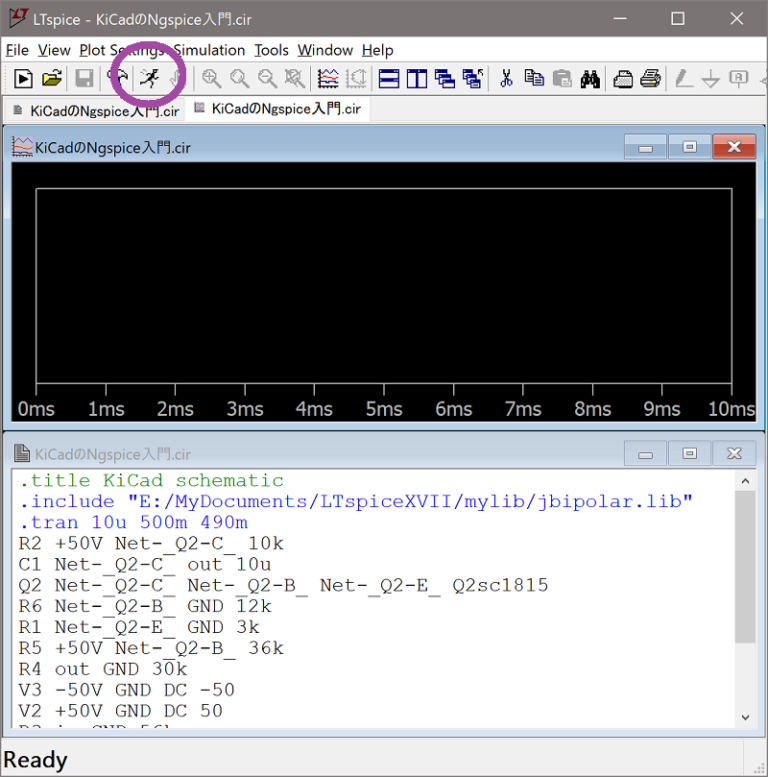This screenshot has width=768, height=777.
Task: Click the Print icon in the toolbar
Action: tap(650, 79)
